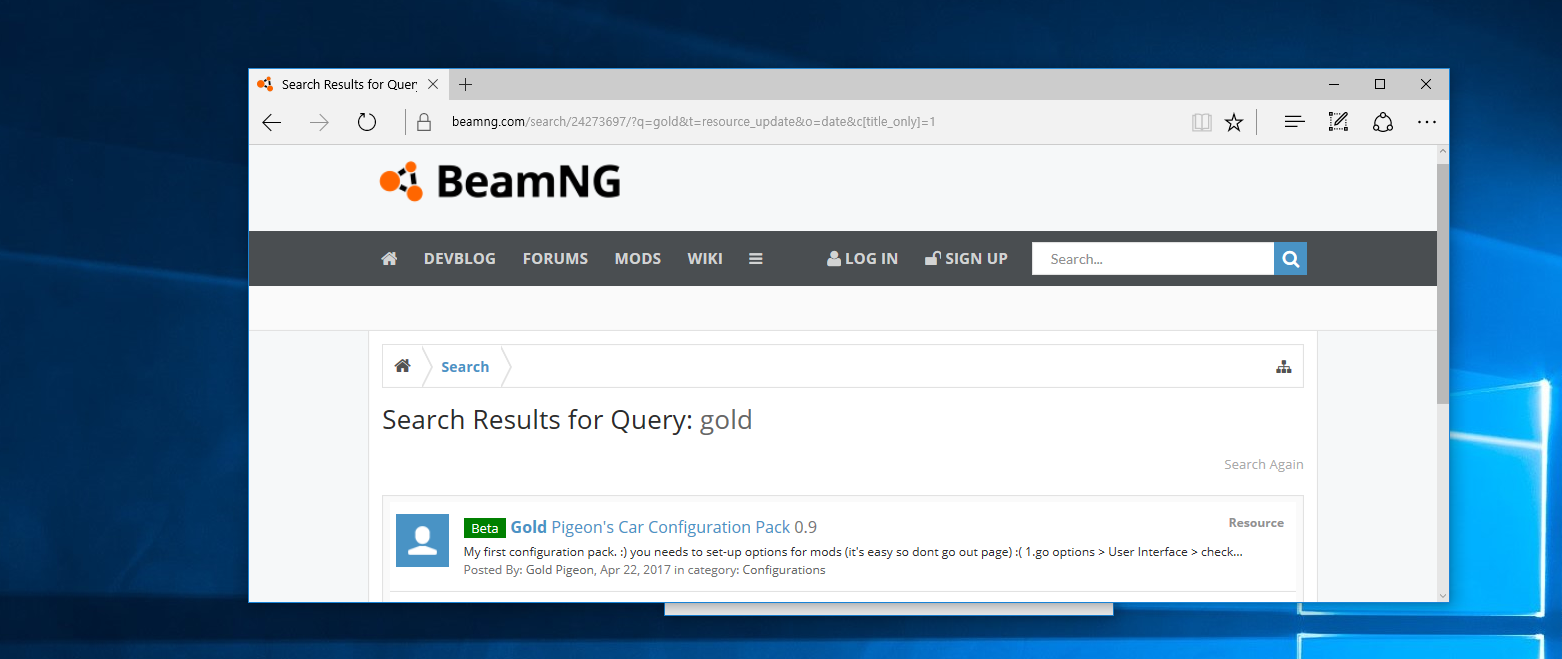1562x659 pixels.
Task: Click the Resource label on the result
Action: 1256,523
